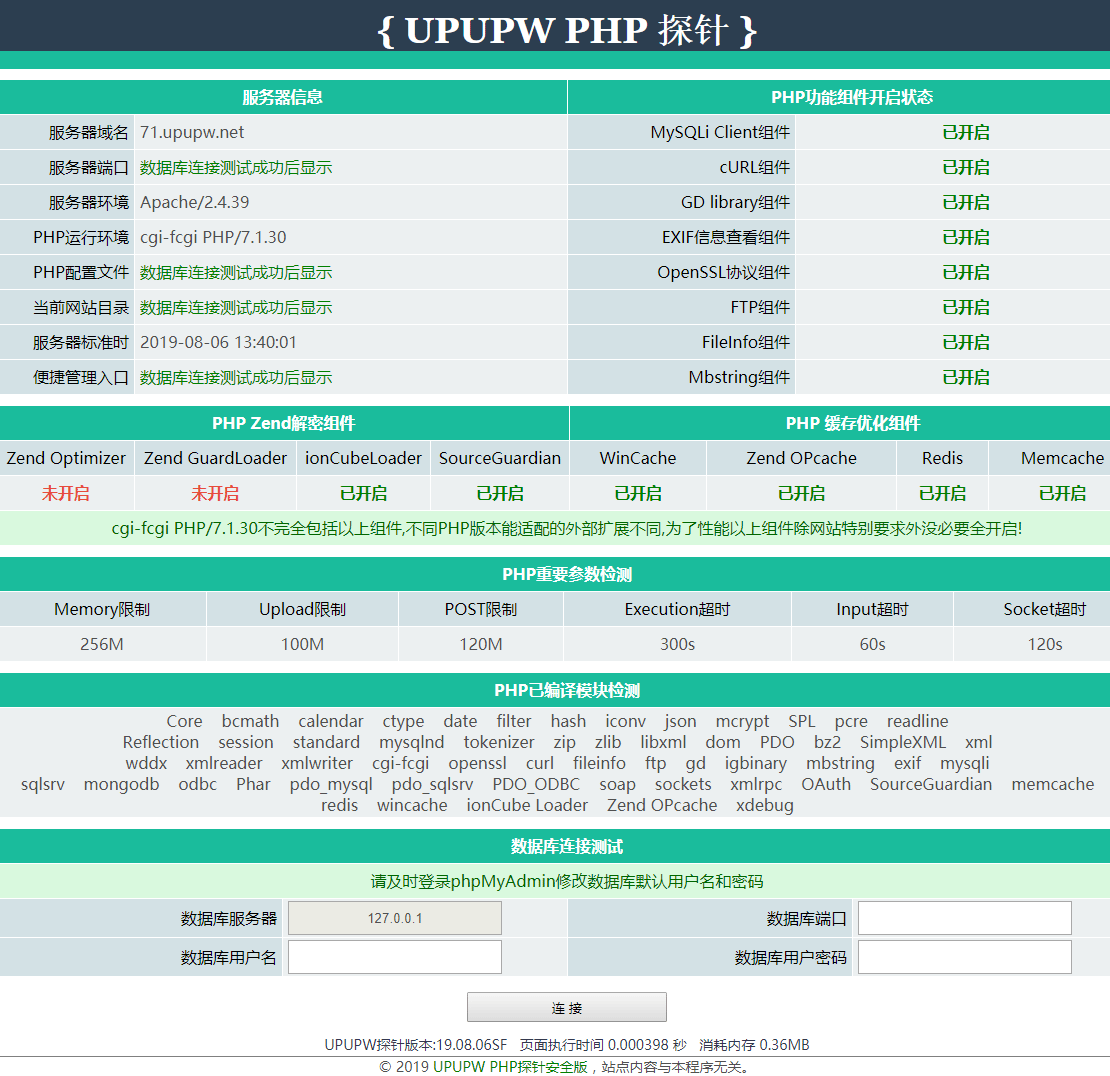This screenshot has height=1076, width=1110.
Task: Click the pdo_sqlsrv module name
Action: [x=433, y=785]
